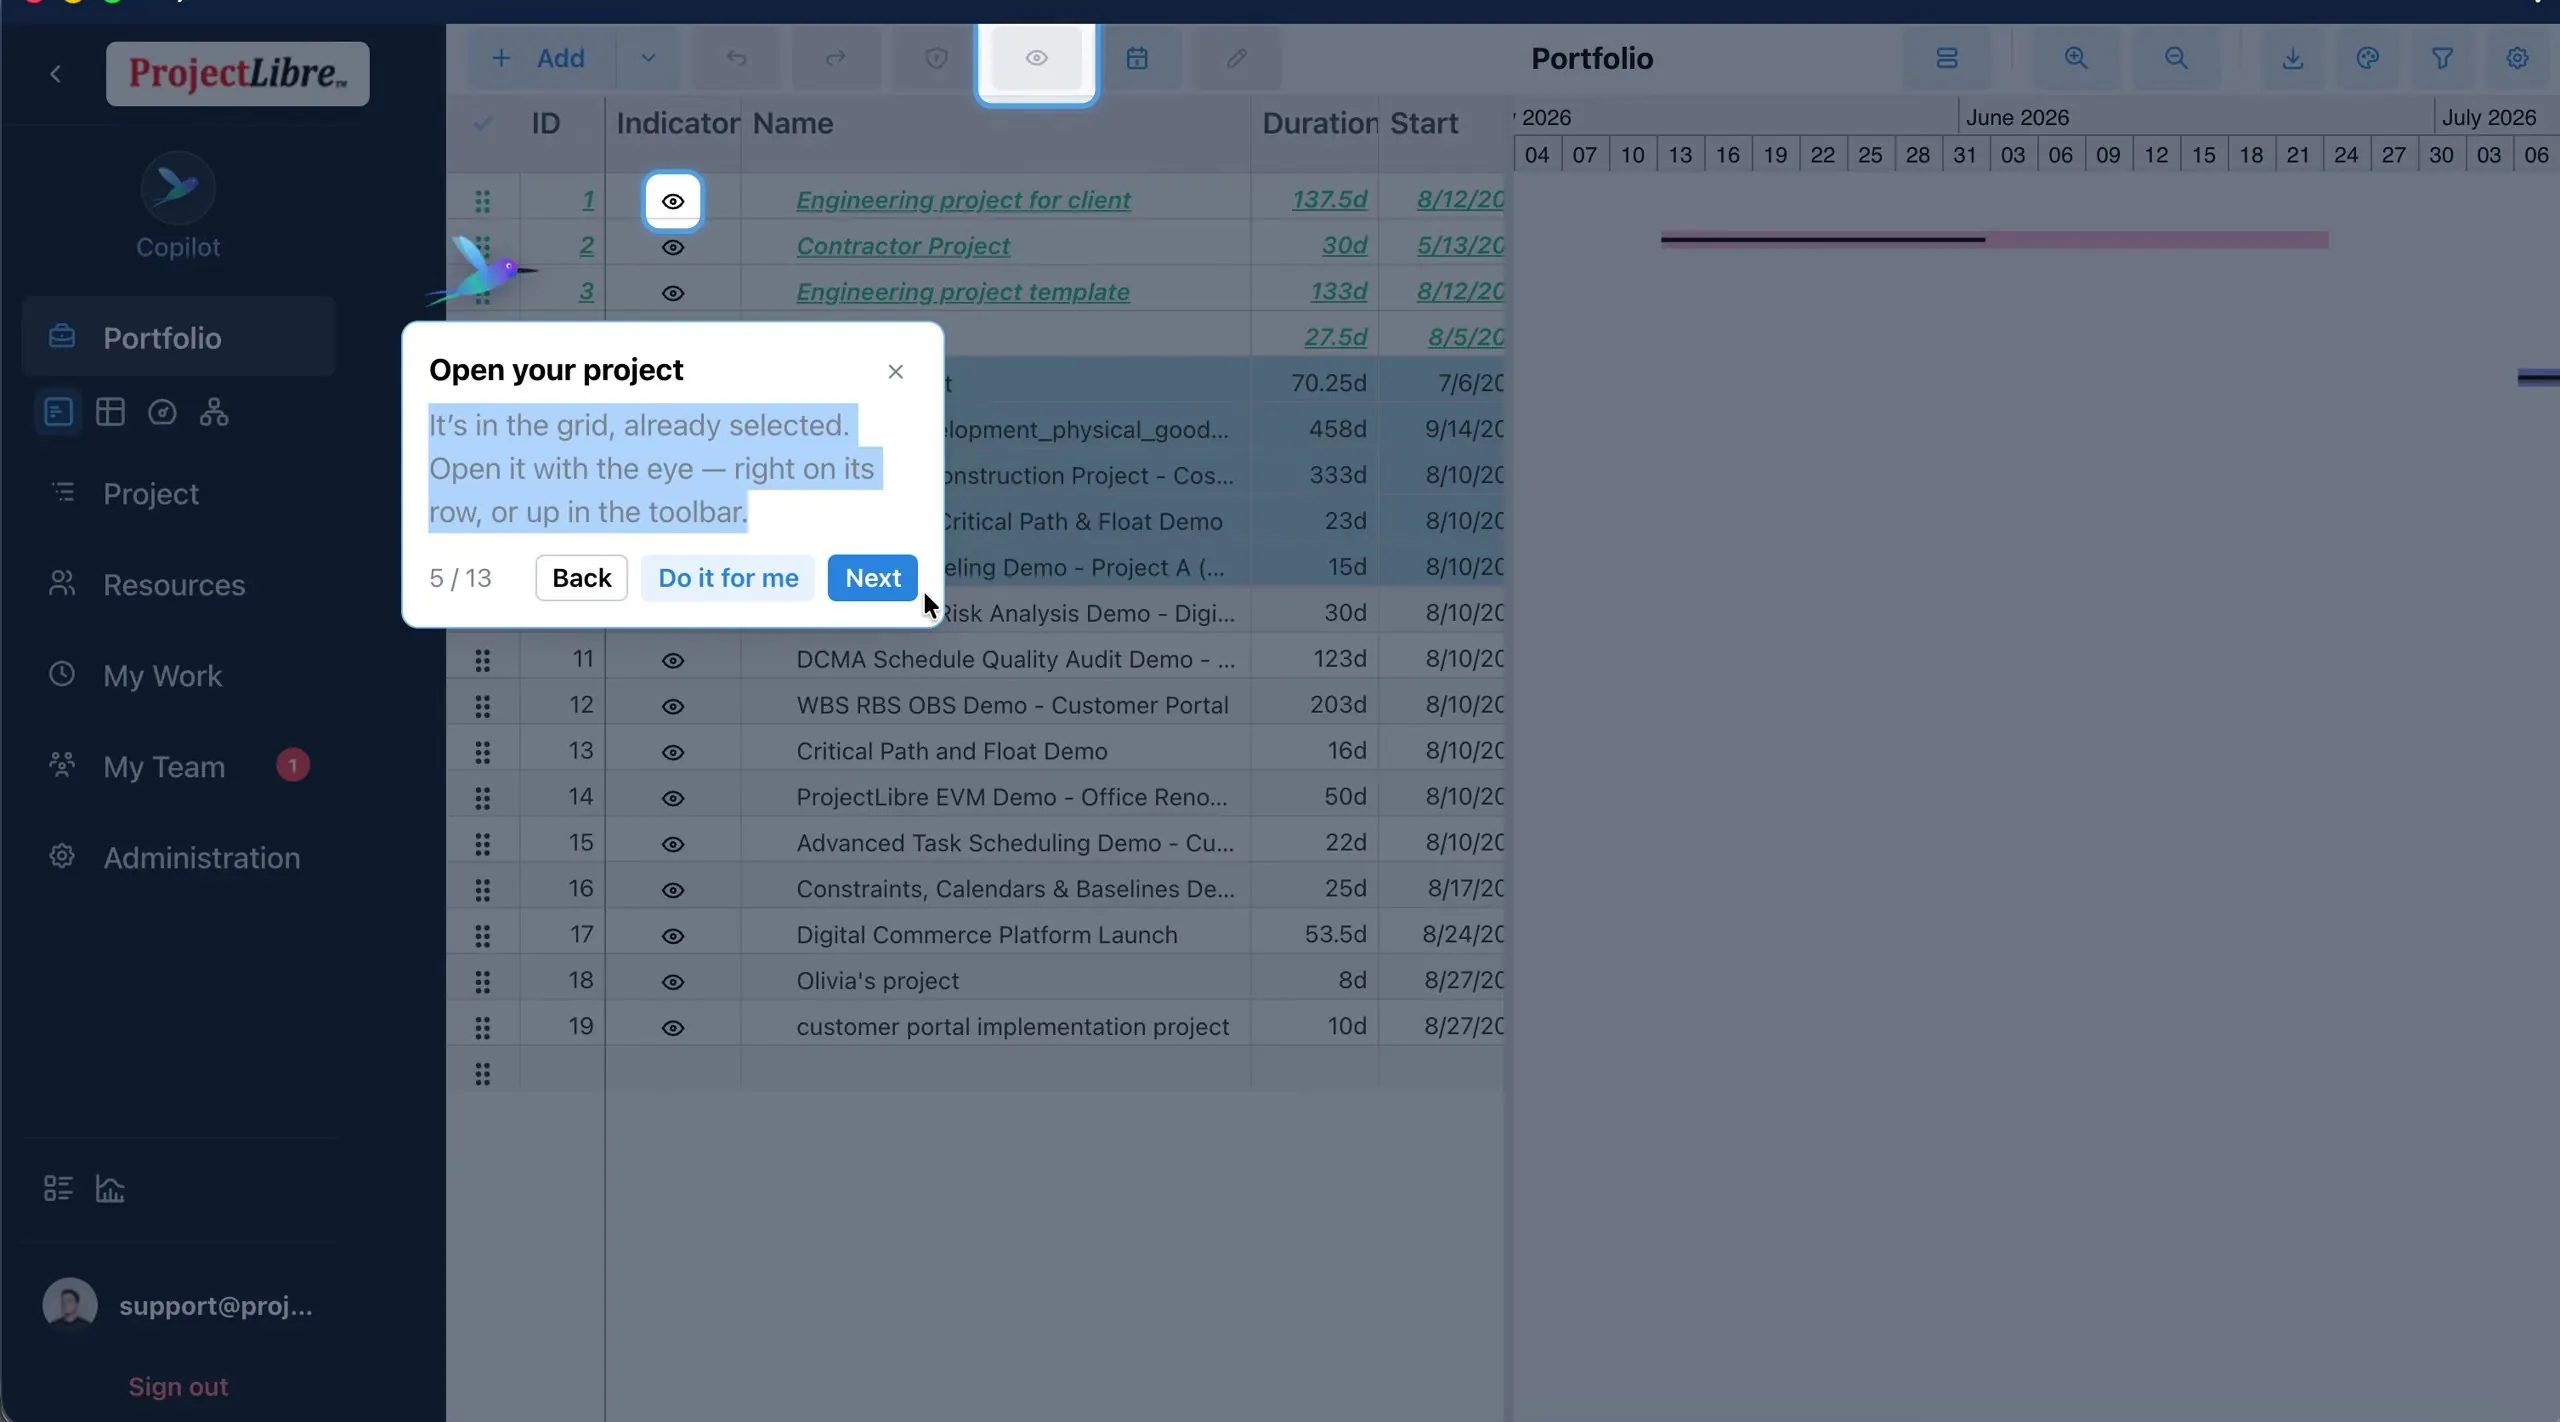Collapse the sidebar with back chevron
This screenshot has width=2560, height=1422.
[56, 74]
